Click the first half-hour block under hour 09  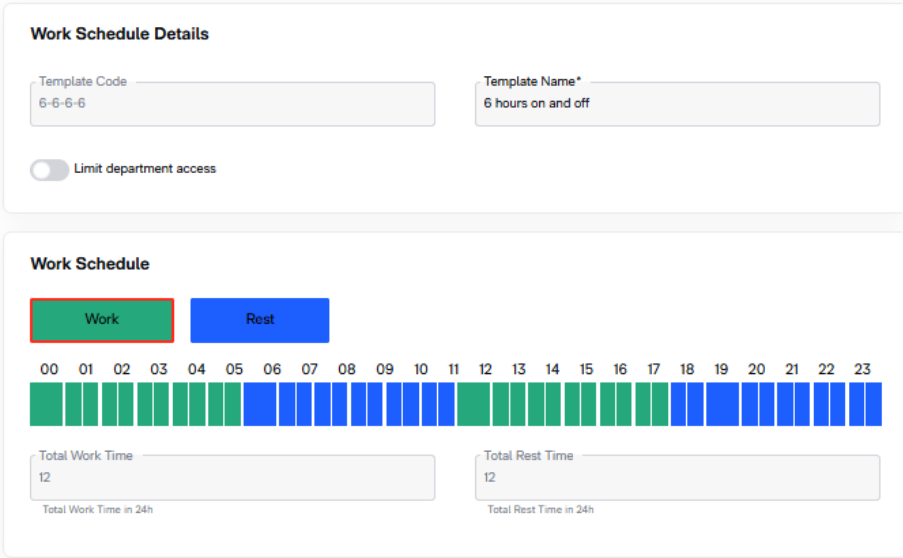tap(358, 404)
